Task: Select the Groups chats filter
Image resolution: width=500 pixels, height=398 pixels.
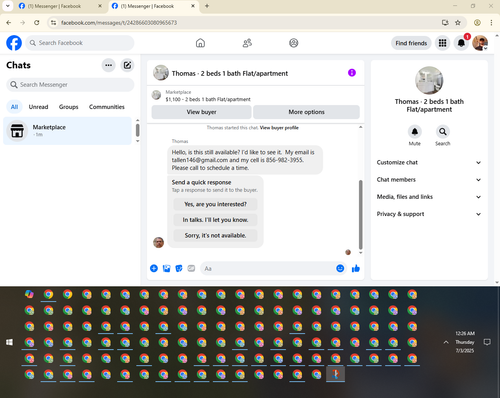Action: click(68, 107)
